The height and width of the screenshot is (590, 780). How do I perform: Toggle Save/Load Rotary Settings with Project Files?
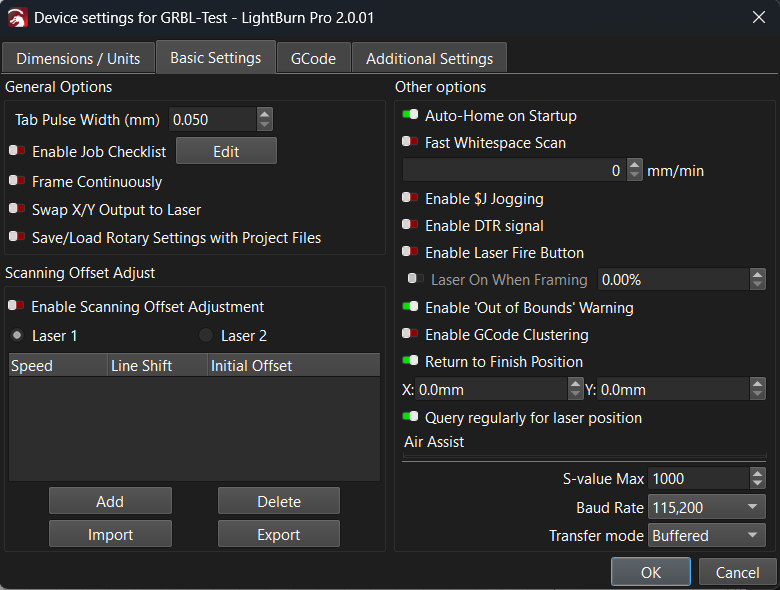click(17, 236)
